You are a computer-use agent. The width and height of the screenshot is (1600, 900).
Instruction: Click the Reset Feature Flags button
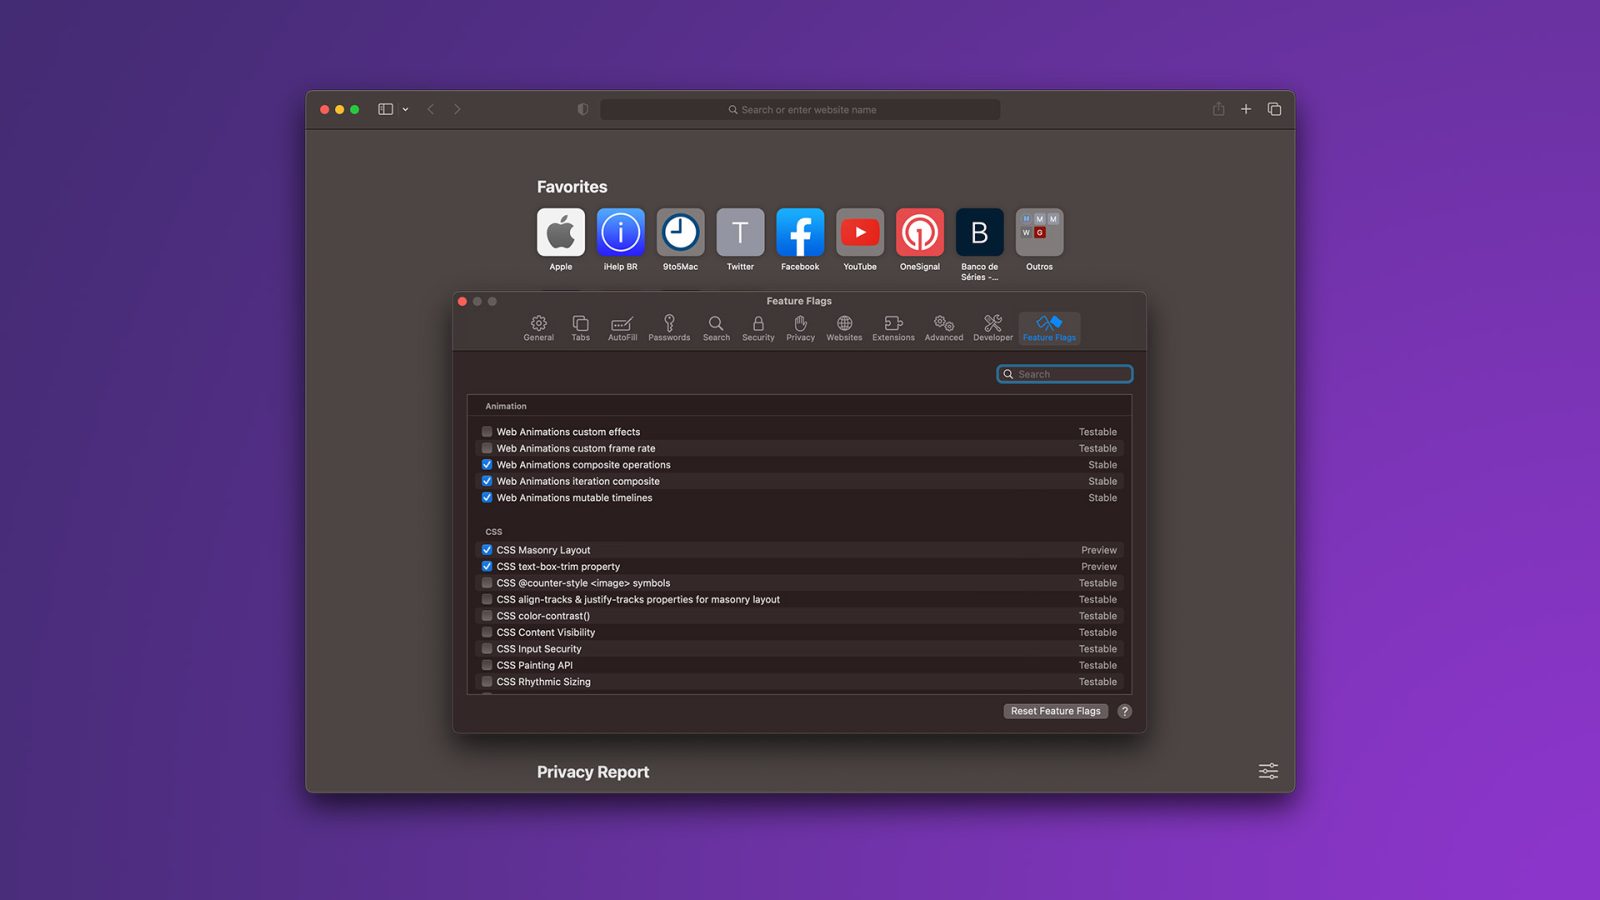pyautogui.click(x=1056, y=711)
